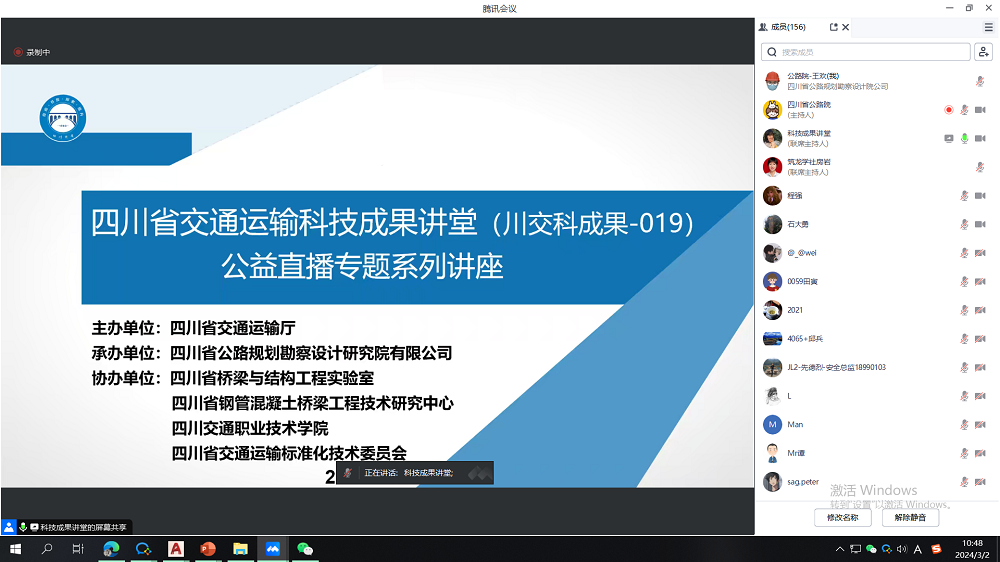Select member 石大勇 in list
Screen dimensions: 1000x562
point(877,225)
